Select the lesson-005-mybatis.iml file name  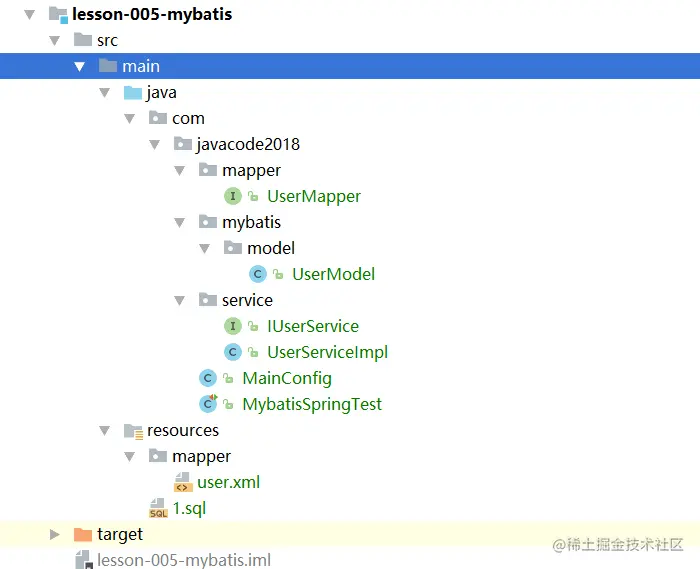[x=184, y=560]
